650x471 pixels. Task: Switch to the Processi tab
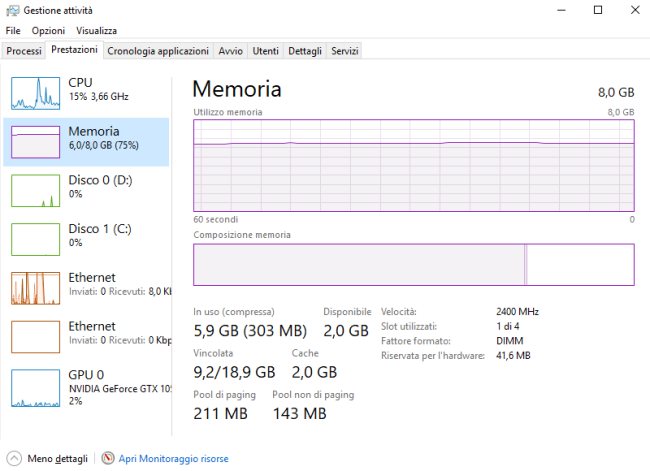24,50
